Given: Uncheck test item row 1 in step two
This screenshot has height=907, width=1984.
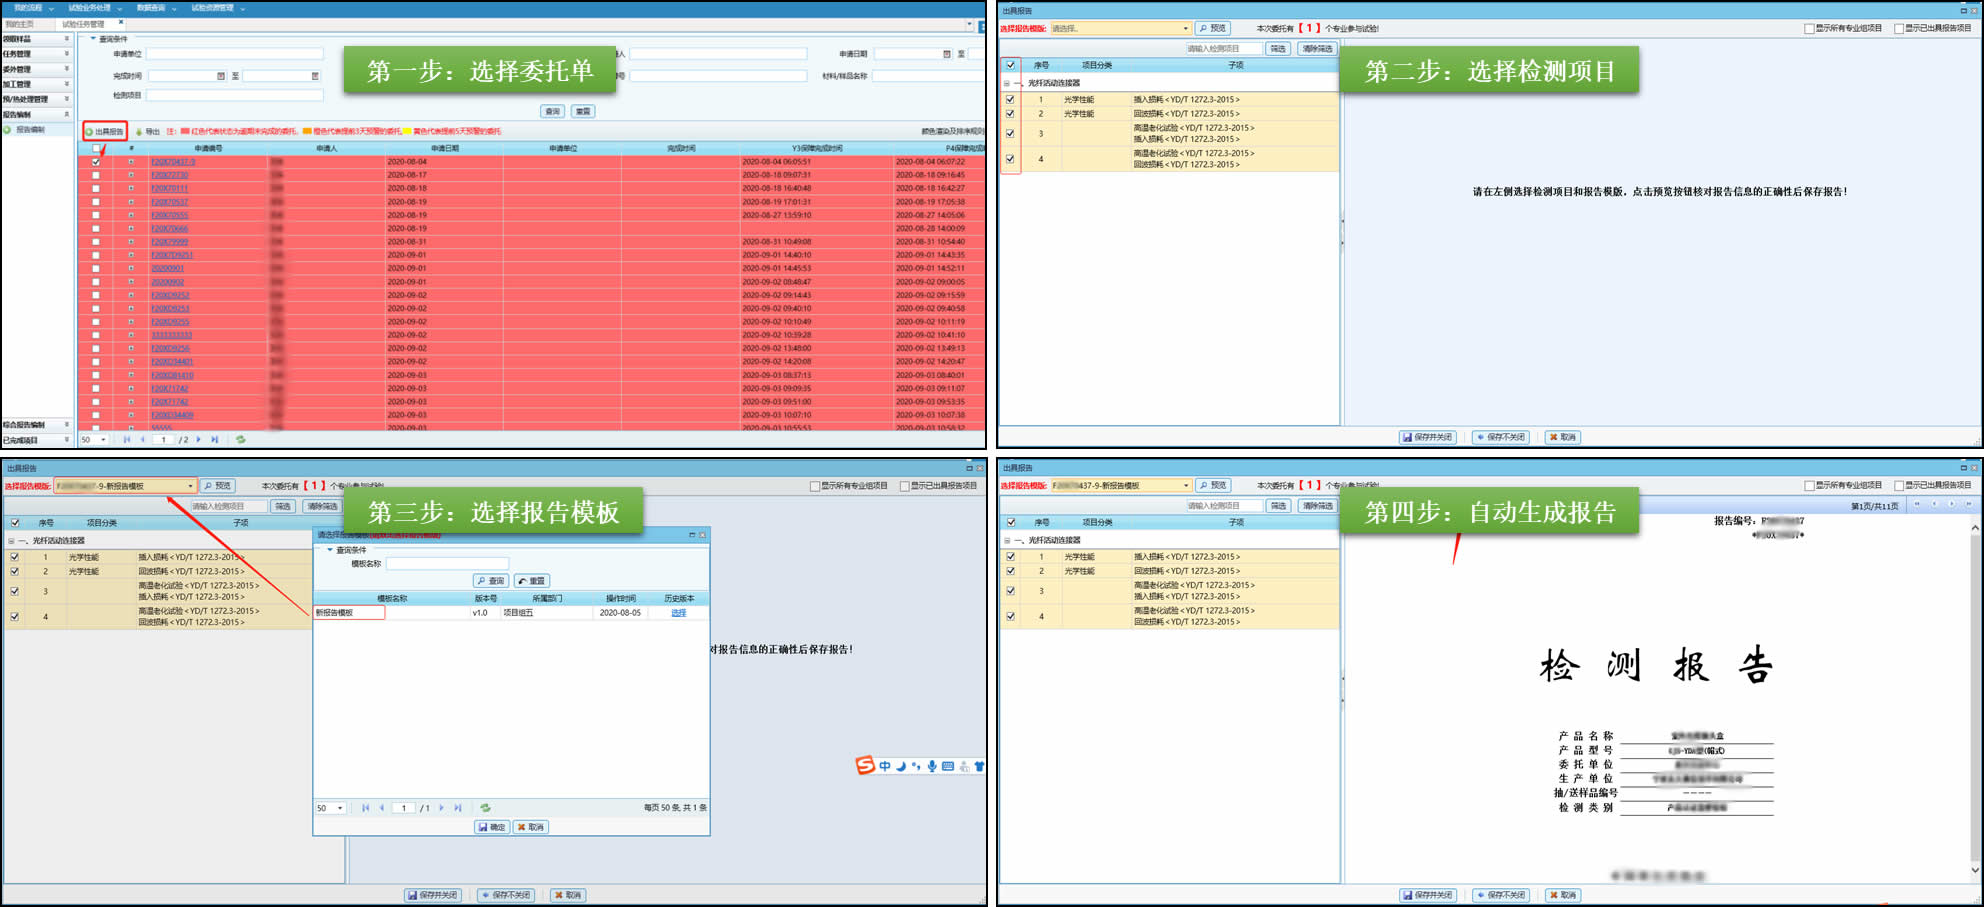Looking at the screenshot, I should pyautogui.click(x=1010, y=99).
